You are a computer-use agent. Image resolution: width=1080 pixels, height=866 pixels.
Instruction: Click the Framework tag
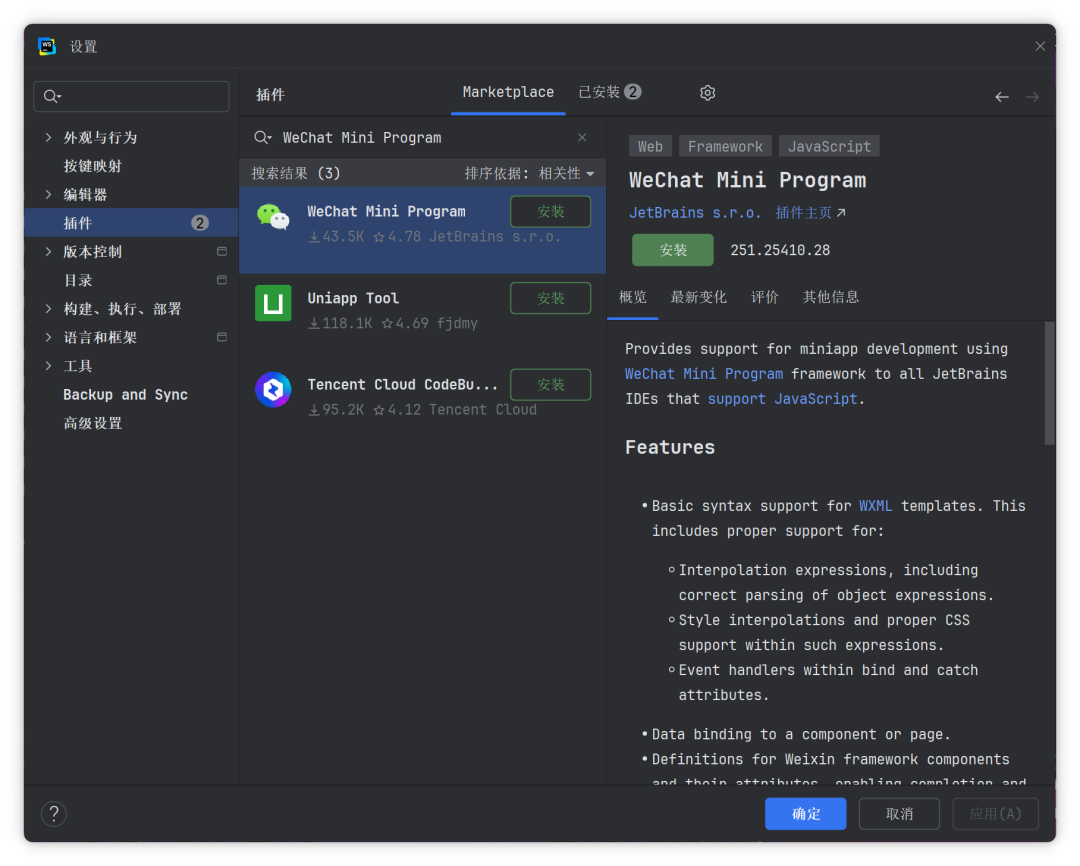click(725, 147)
